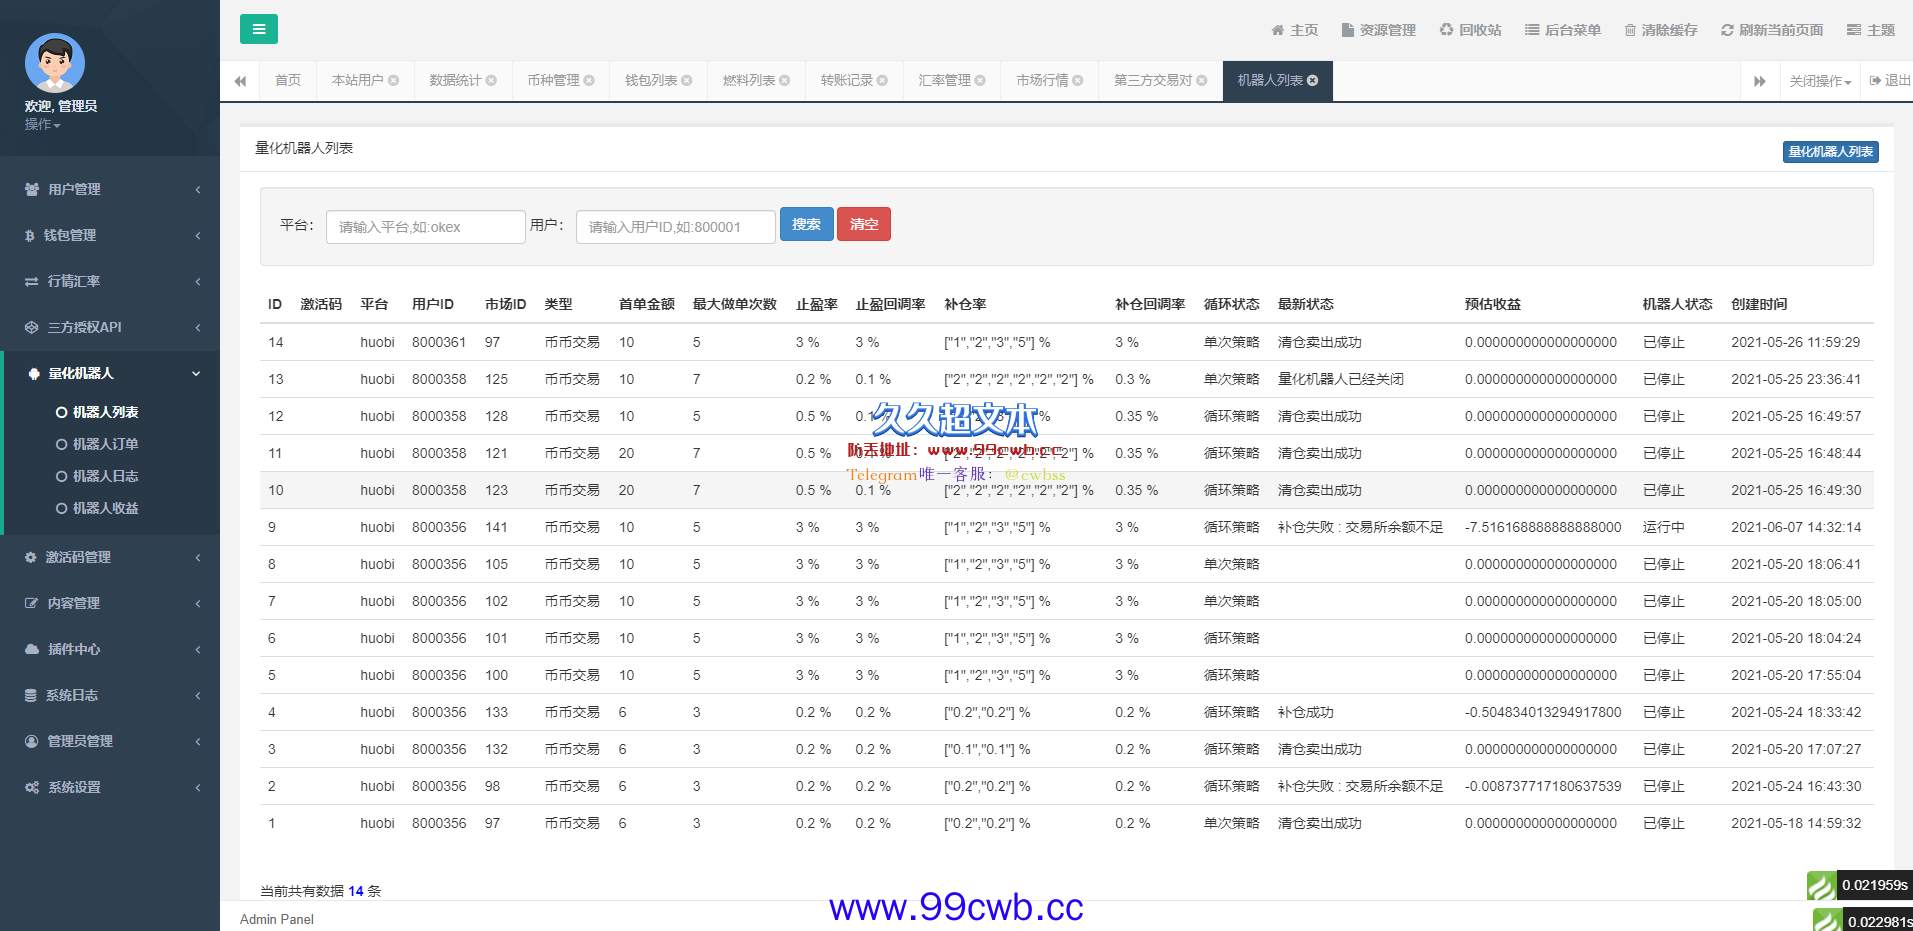Open the 主题 theme settings
The height and width of the screenshot is (931, 1913).
pyautogui.click(x=1870, y=30)
